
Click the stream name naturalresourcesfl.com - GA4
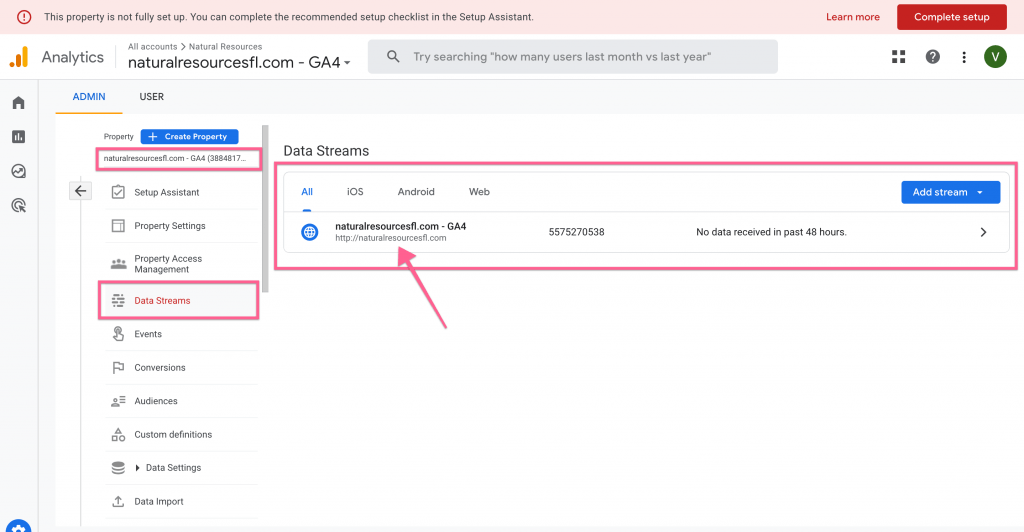400,227
